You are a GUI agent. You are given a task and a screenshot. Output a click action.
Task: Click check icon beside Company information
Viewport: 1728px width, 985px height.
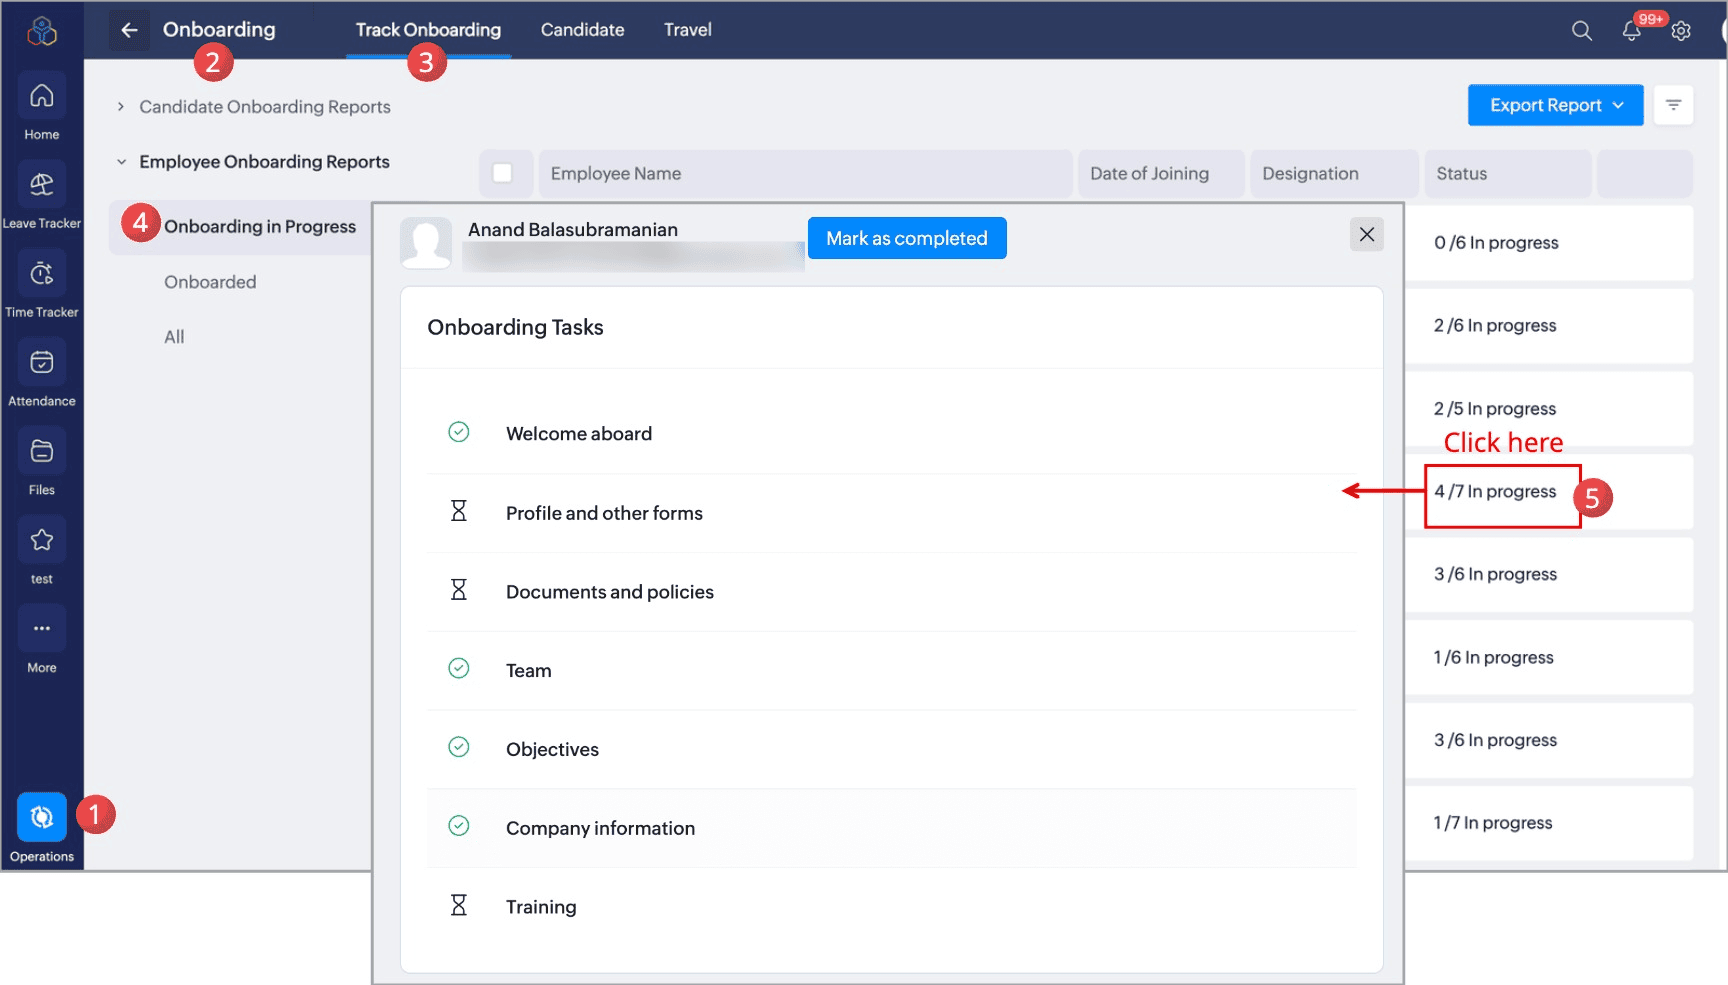(459, 826)
